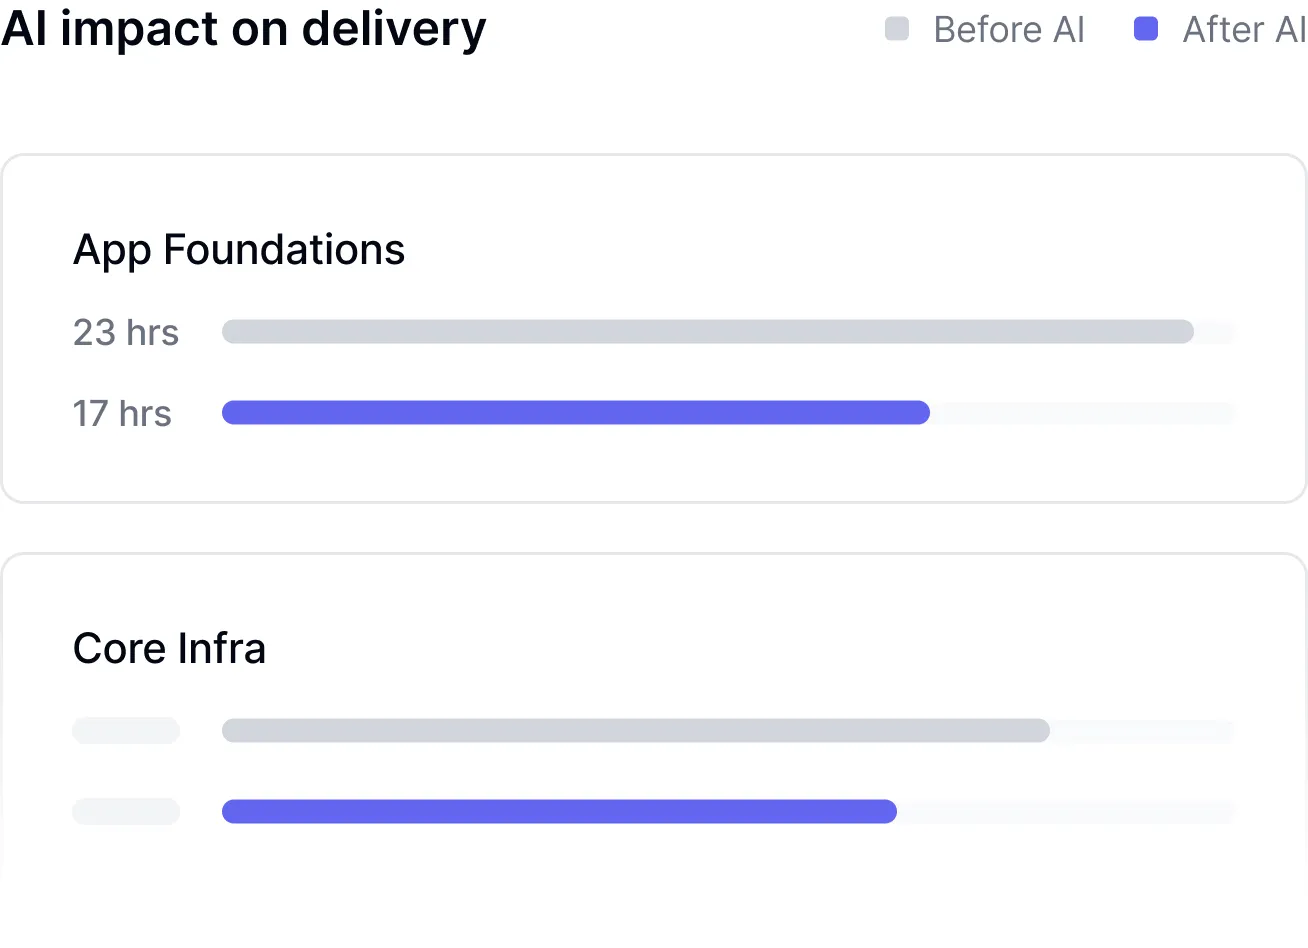Image resolution: width=1308 pixels, height=948 pixels.
Task: Click empty track after Core Infra gray bar
Action: [x=1141, y=731]
